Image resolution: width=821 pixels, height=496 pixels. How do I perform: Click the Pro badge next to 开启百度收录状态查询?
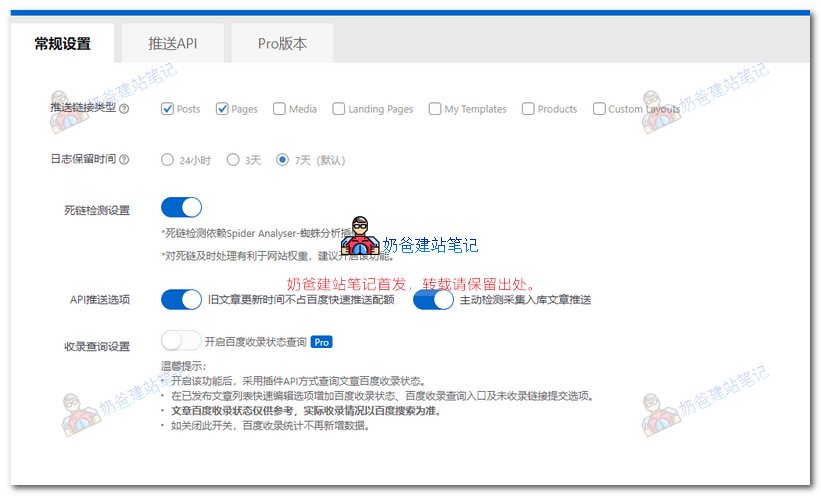321,341
